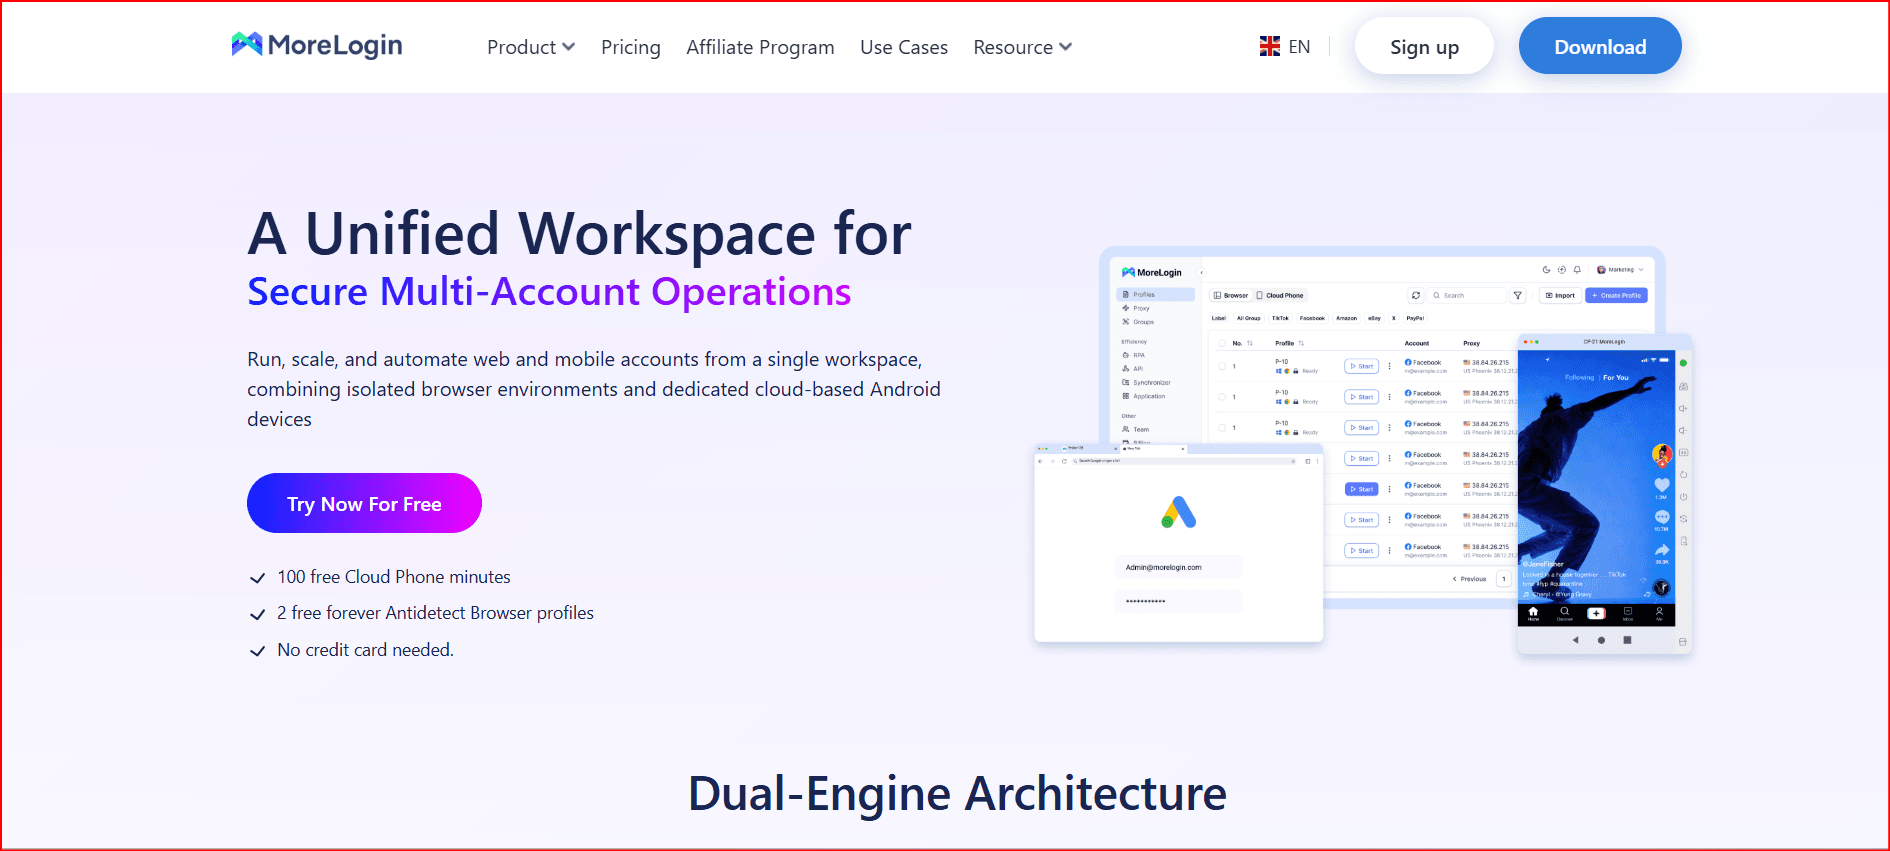Click the MoreLogin logo in the header
Screen dimensions: 1890x851
tap(316, 45)
